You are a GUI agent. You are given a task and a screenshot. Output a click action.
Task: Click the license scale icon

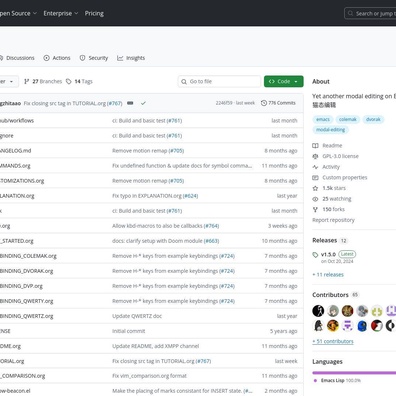tap(315, 156)
